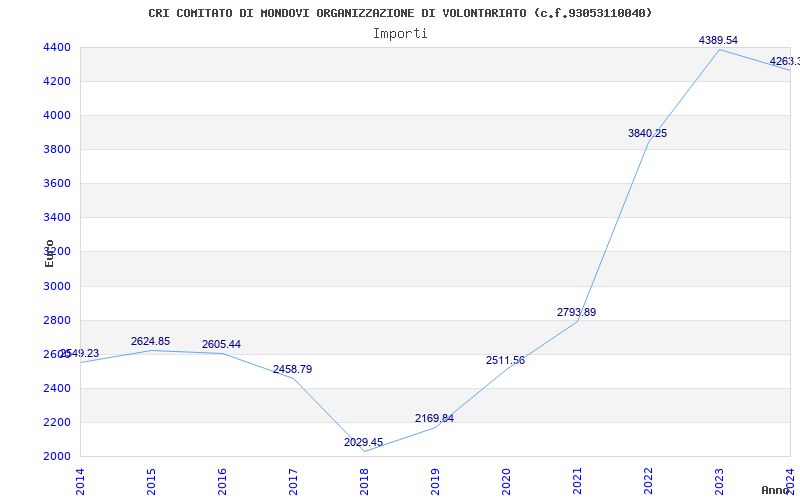Click the x-axis year 2014

(80, 482)
